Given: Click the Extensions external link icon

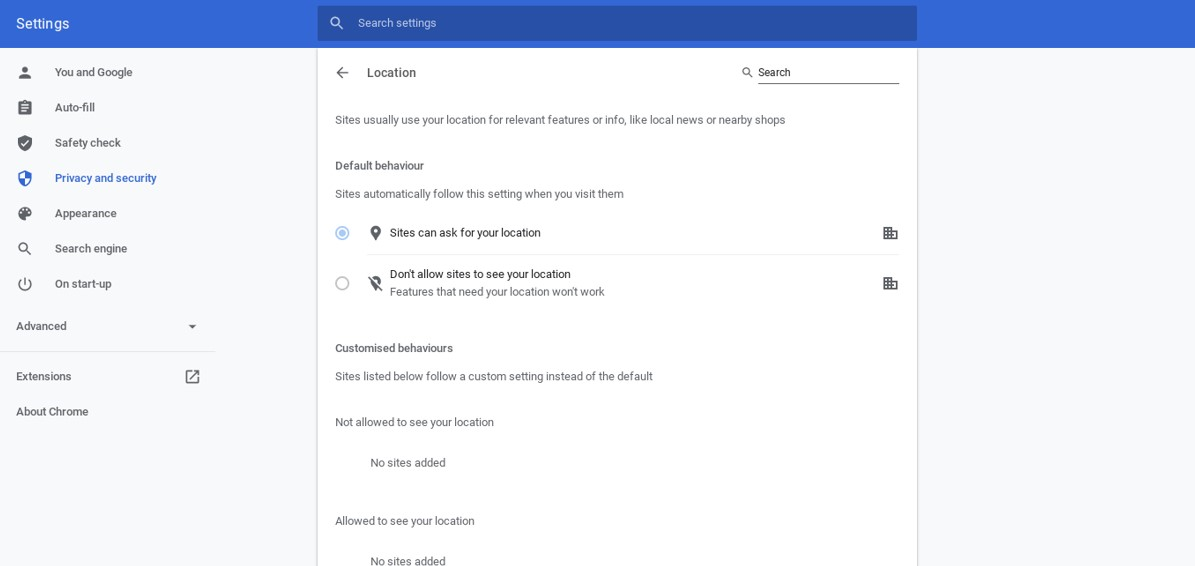Looking at the screenshot, I should pyautogui.click(x=192, y=376).
